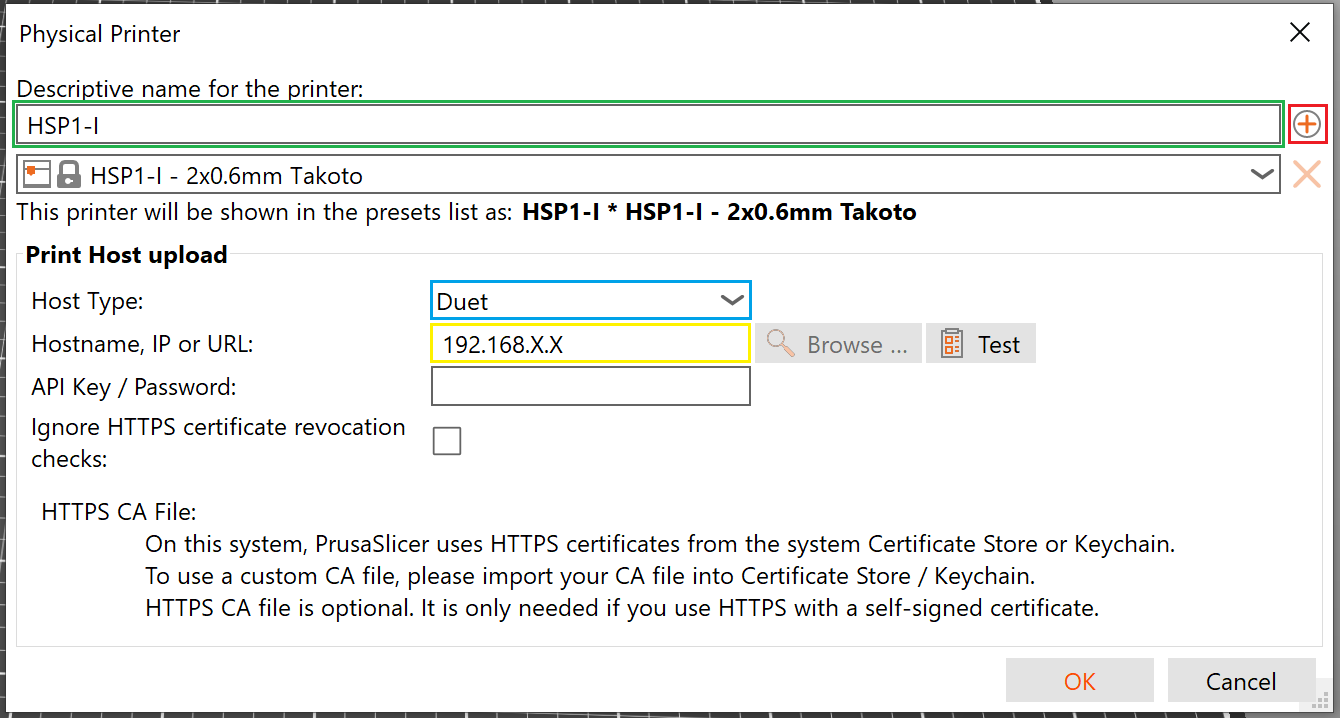Close the Physical Printer window

(1299, 33)
